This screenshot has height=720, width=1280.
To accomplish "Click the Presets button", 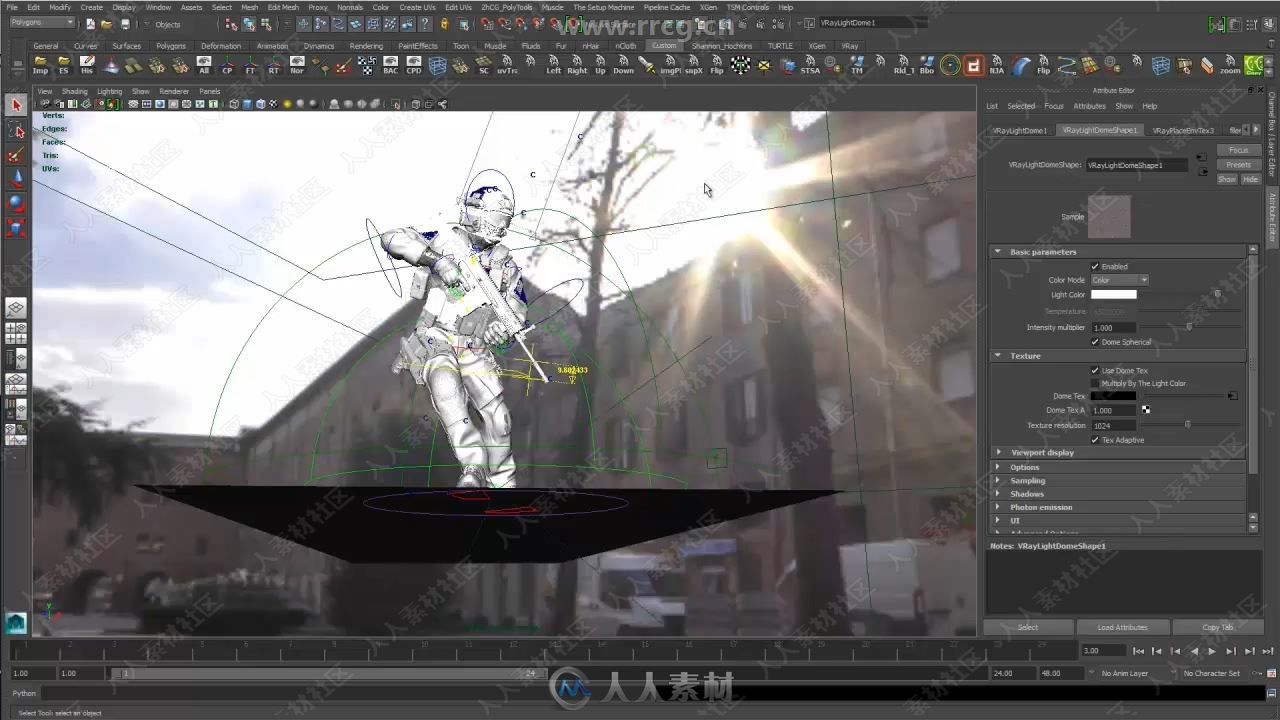I will pos(1238,165).
